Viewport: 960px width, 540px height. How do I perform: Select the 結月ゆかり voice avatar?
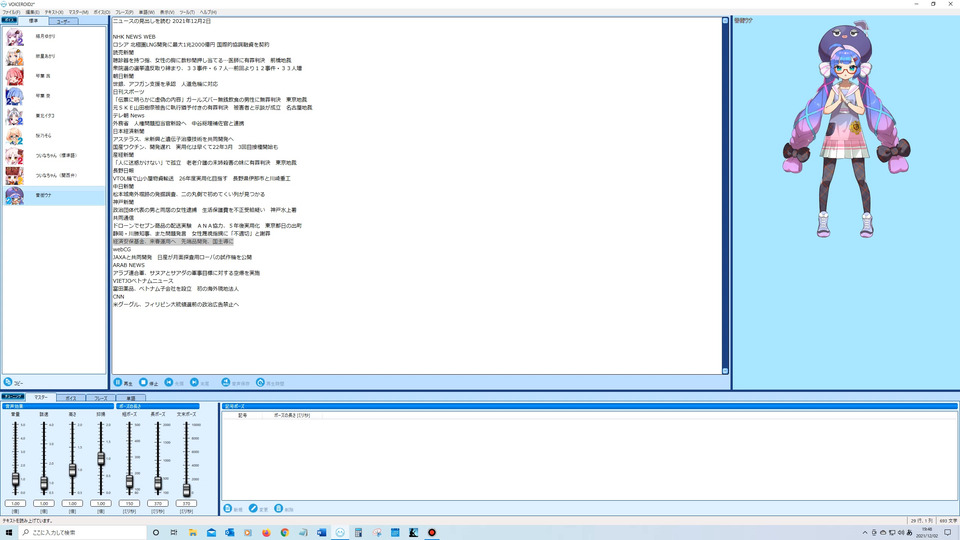point(15,37)
